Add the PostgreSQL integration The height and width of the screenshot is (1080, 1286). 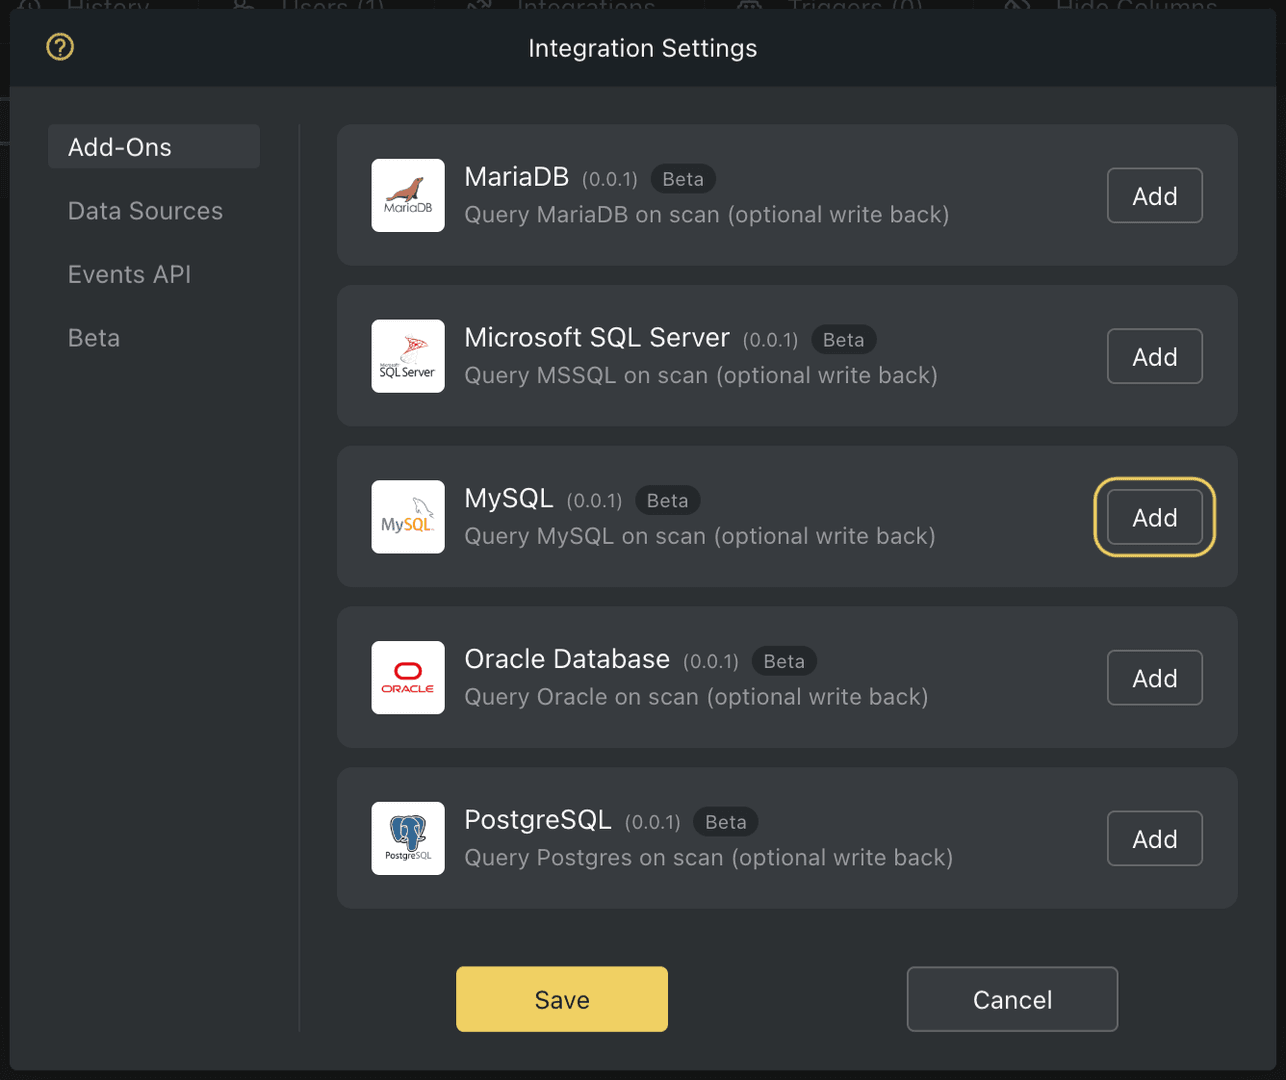tap(1154, 839)
